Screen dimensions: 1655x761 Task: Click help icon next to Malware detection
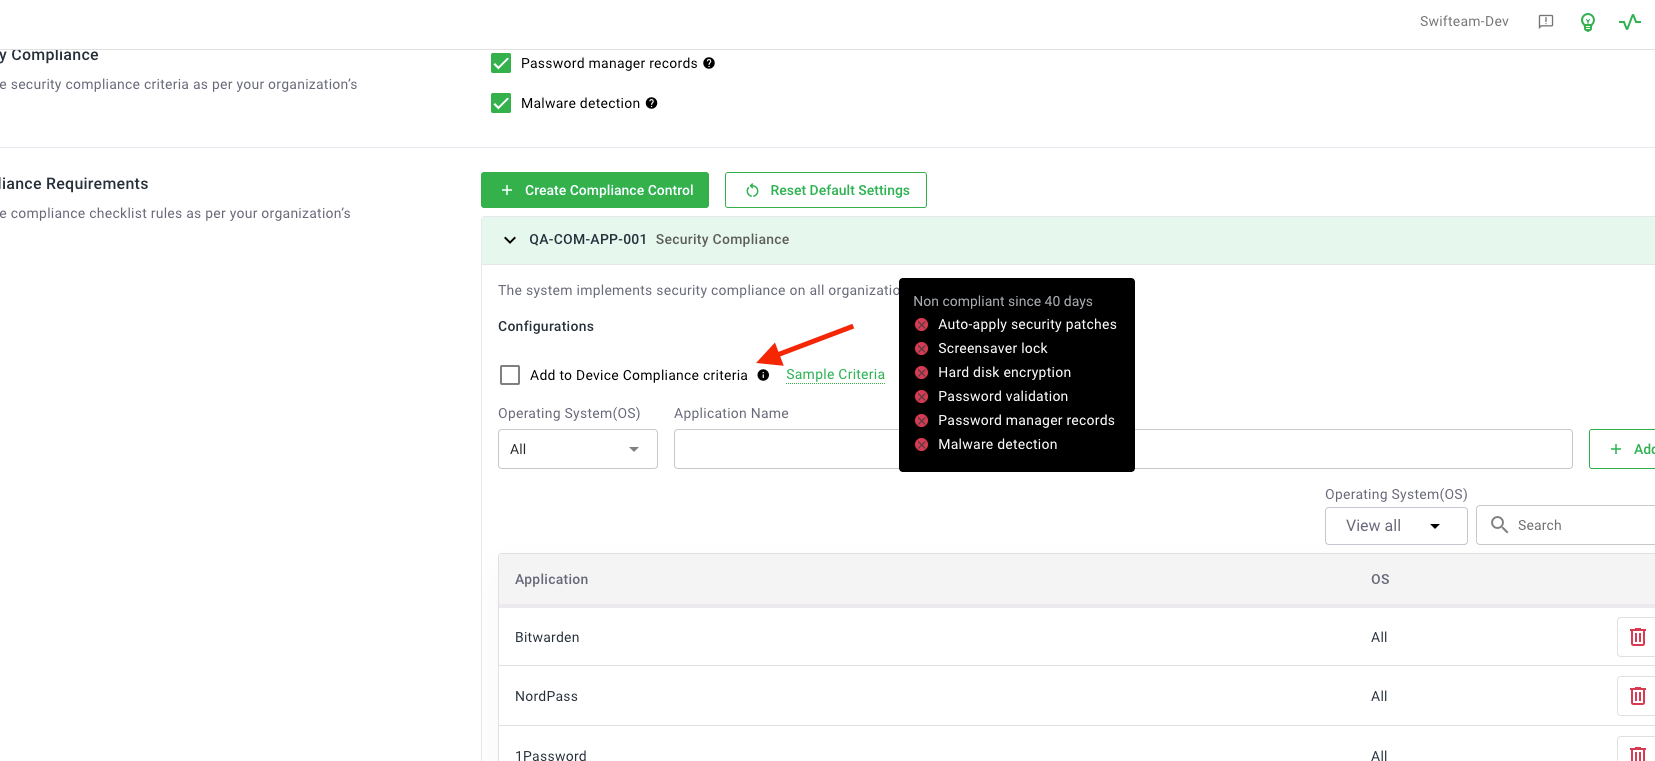point(651,103)
